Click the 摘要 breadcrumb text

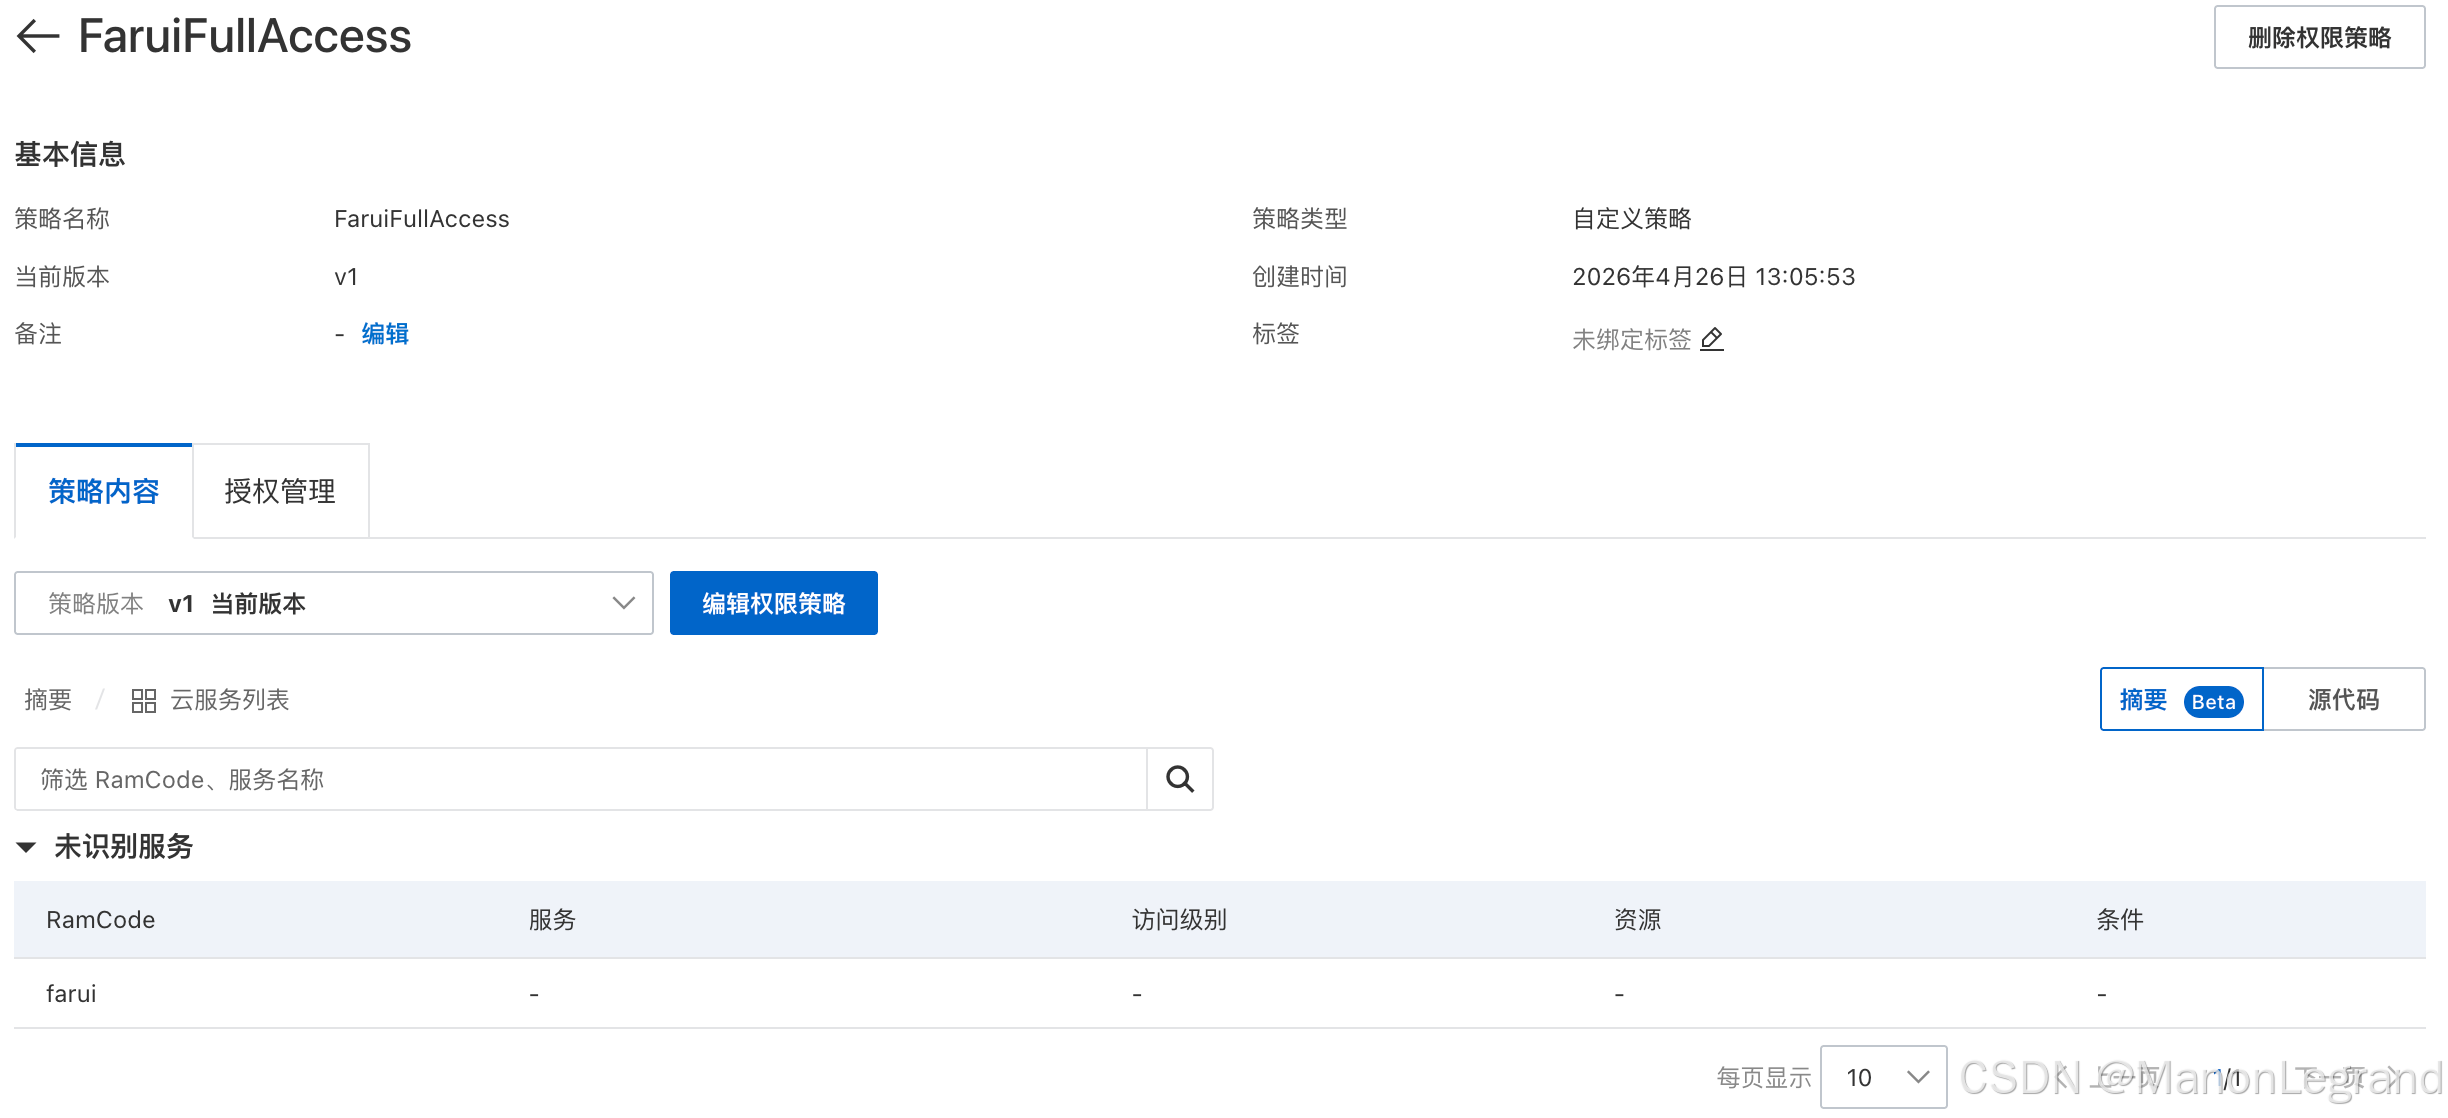tap(48, 700)
